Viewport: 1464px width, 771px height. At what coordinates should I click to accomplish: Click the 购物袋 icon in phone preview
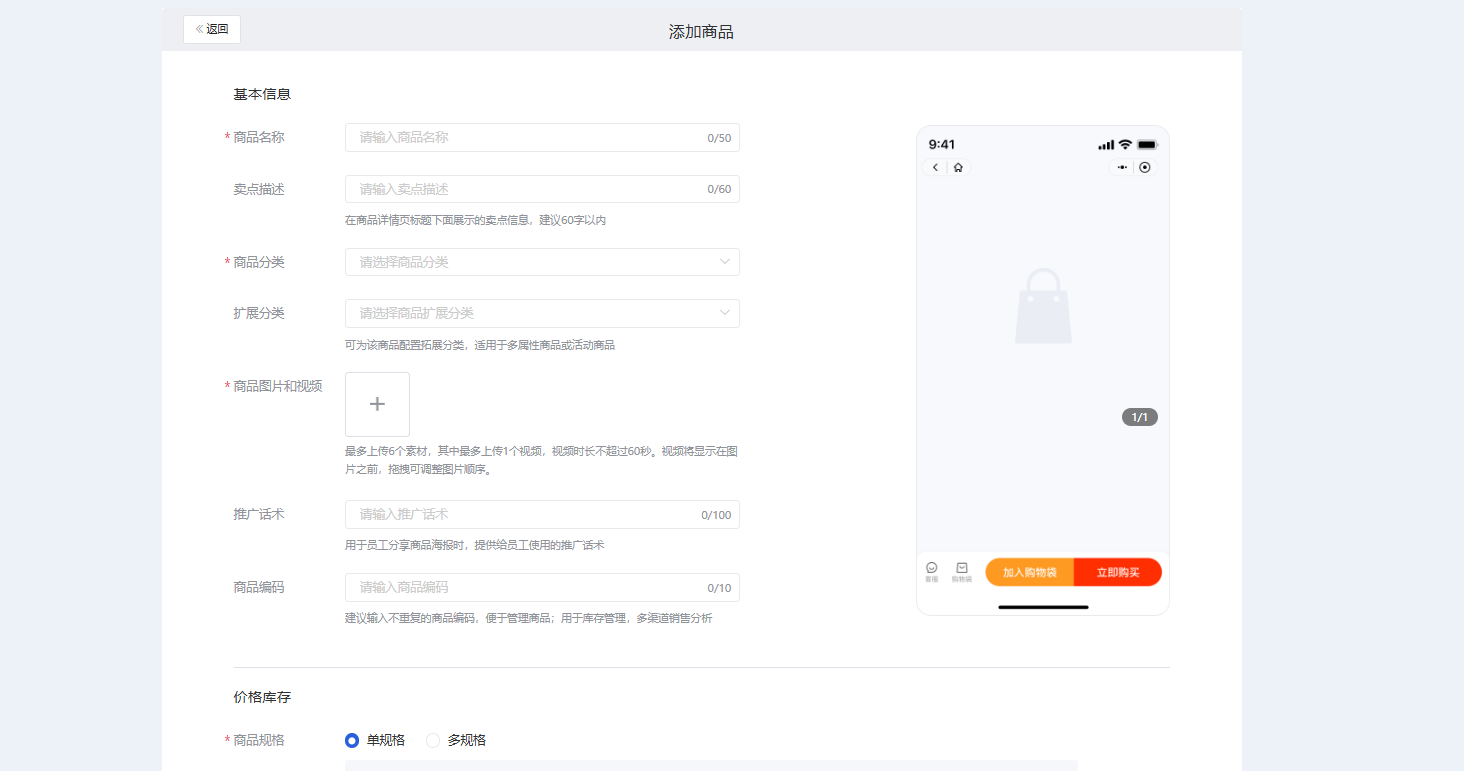(x=961, y=571)
